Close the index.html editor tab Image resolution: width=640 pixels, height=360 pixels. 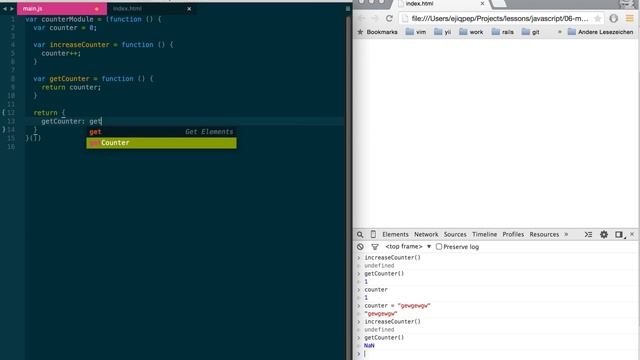click(189, 9)
